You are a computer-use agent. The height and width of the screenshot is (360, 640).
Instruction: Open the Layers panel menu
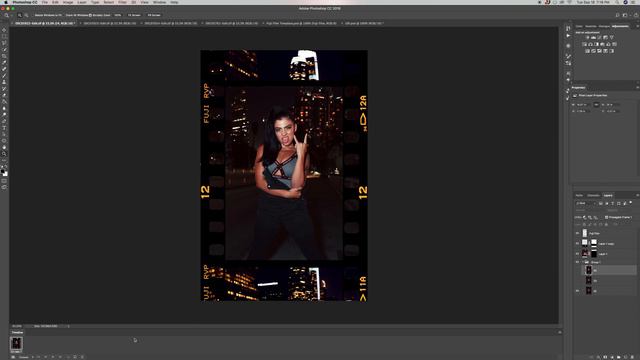(x=637, y=196)
